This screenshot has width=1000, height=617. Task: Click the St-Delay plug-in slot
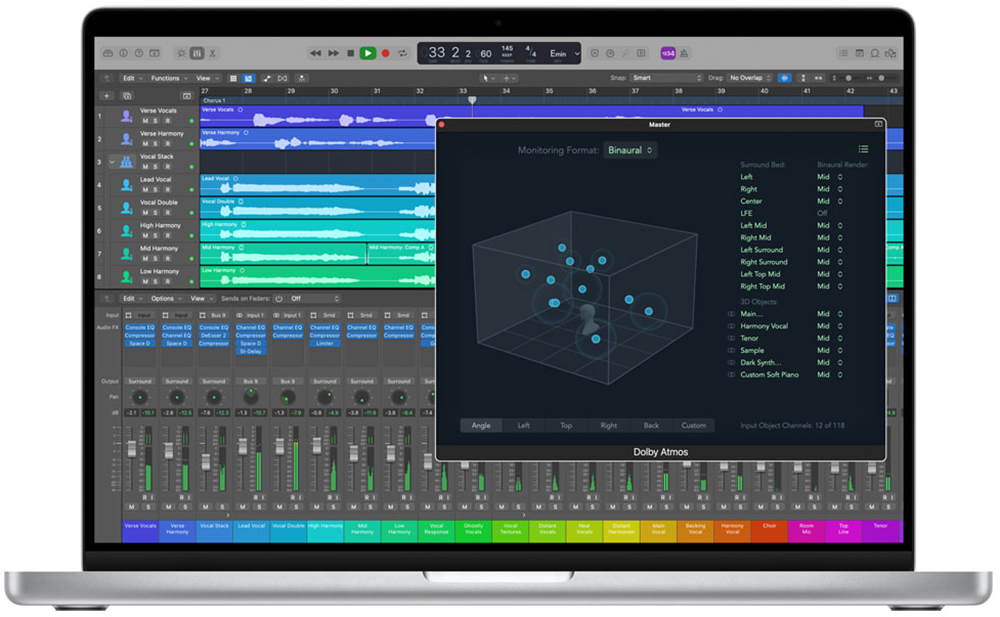(251, 352)
